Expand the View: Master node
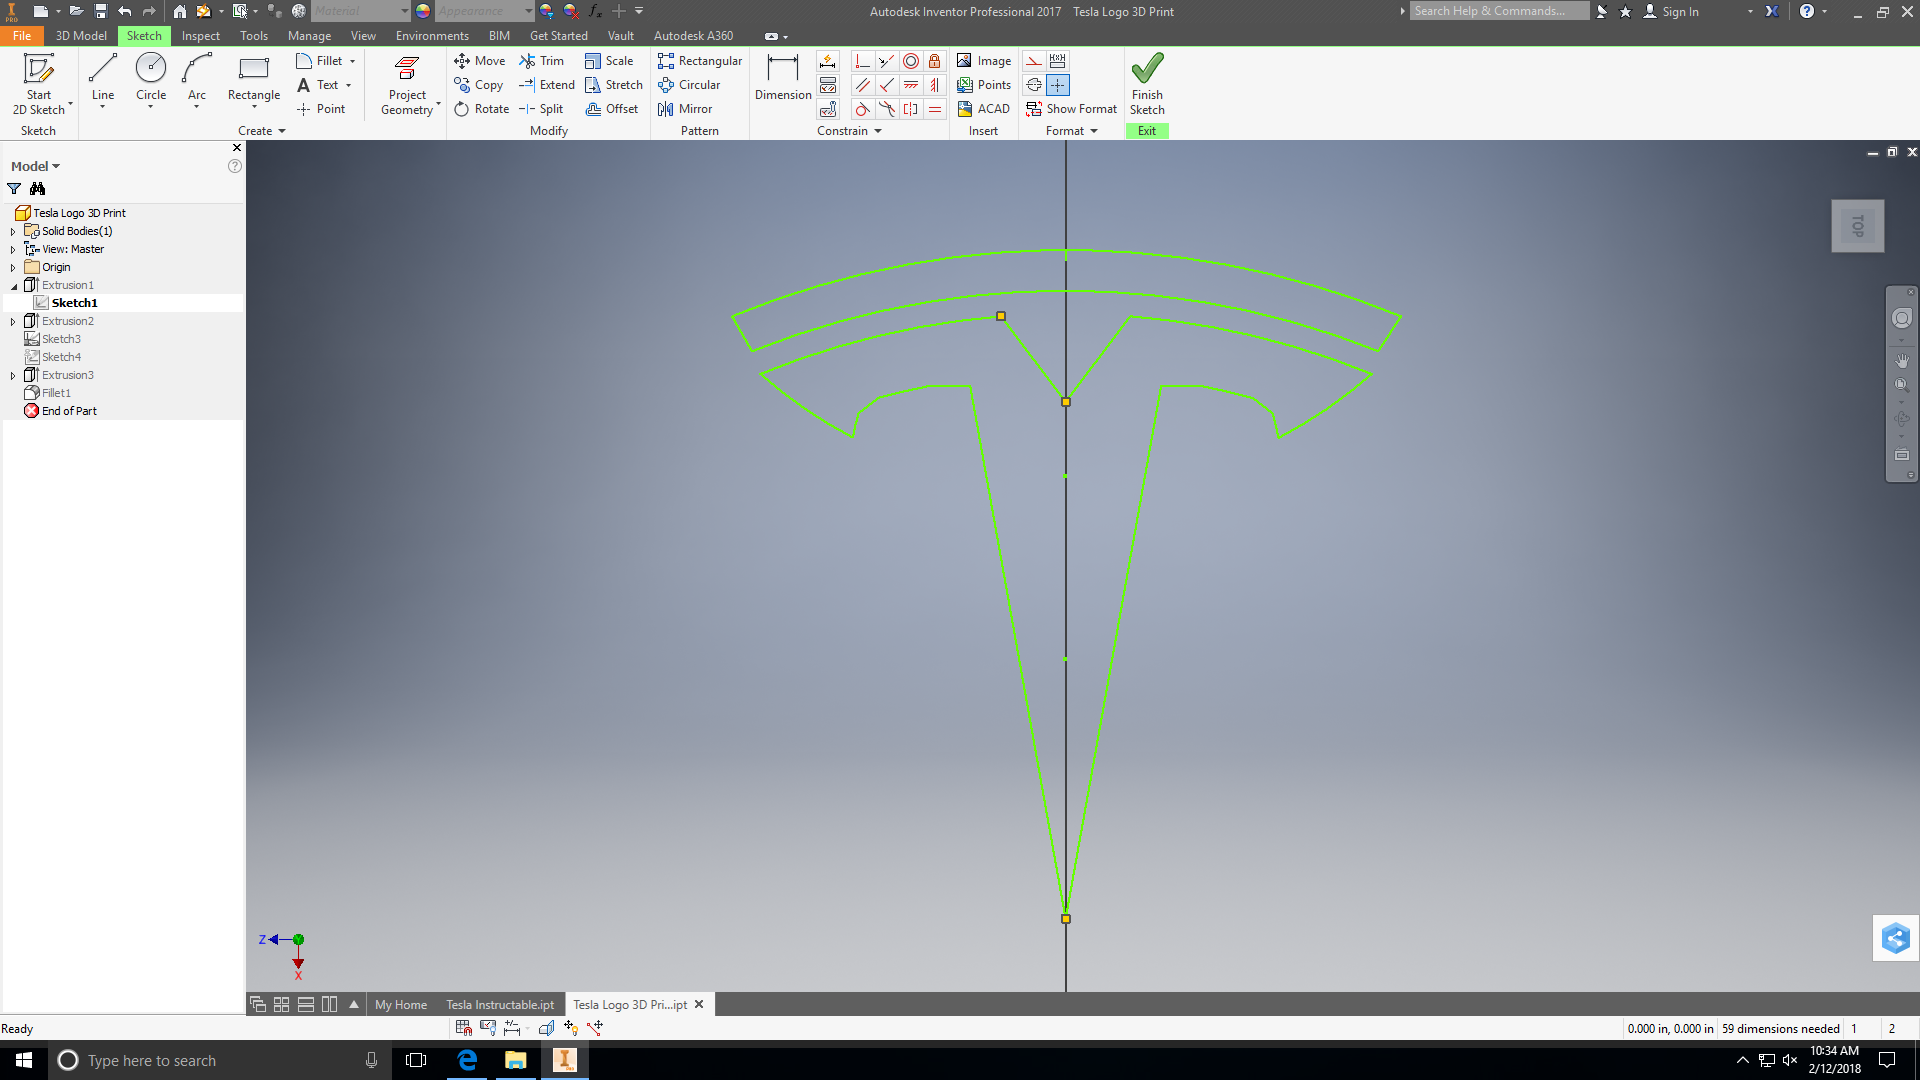Screen dimensions: 1920x1080 click(x=13, y=249)
